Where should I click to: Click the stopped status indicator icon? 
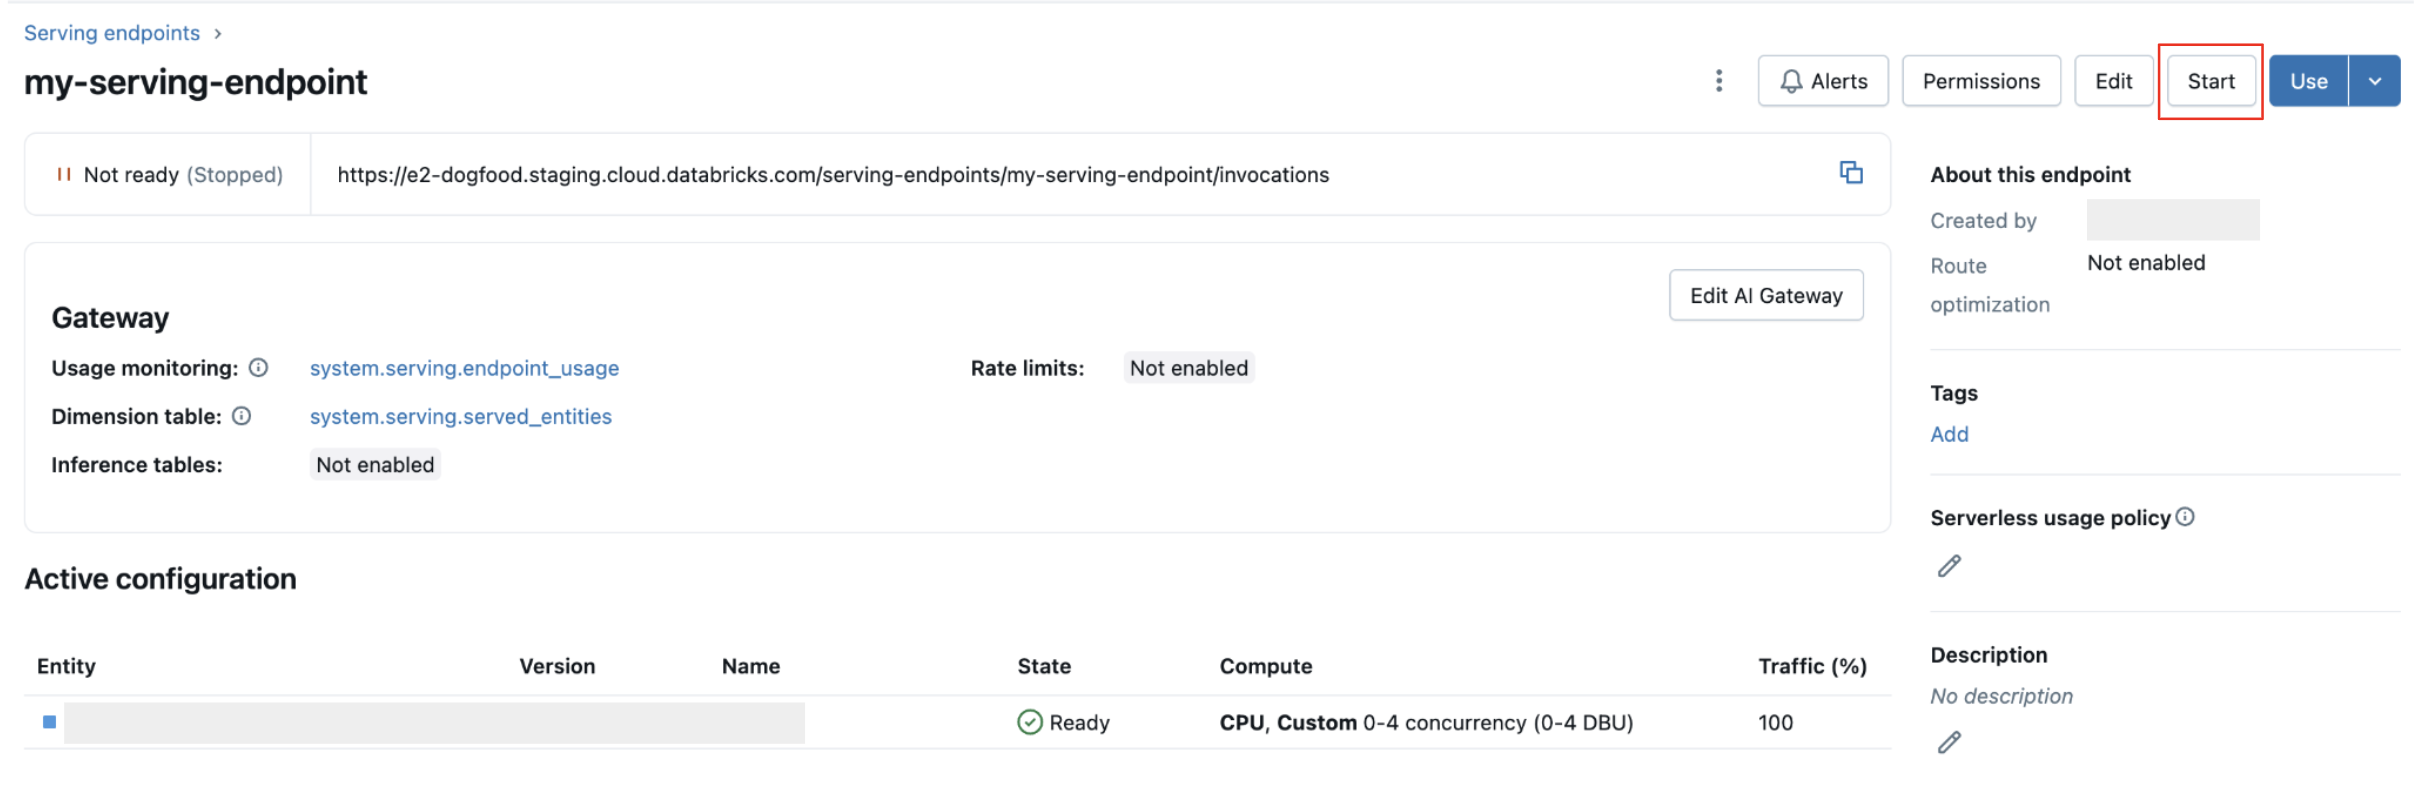coord(64,173)
